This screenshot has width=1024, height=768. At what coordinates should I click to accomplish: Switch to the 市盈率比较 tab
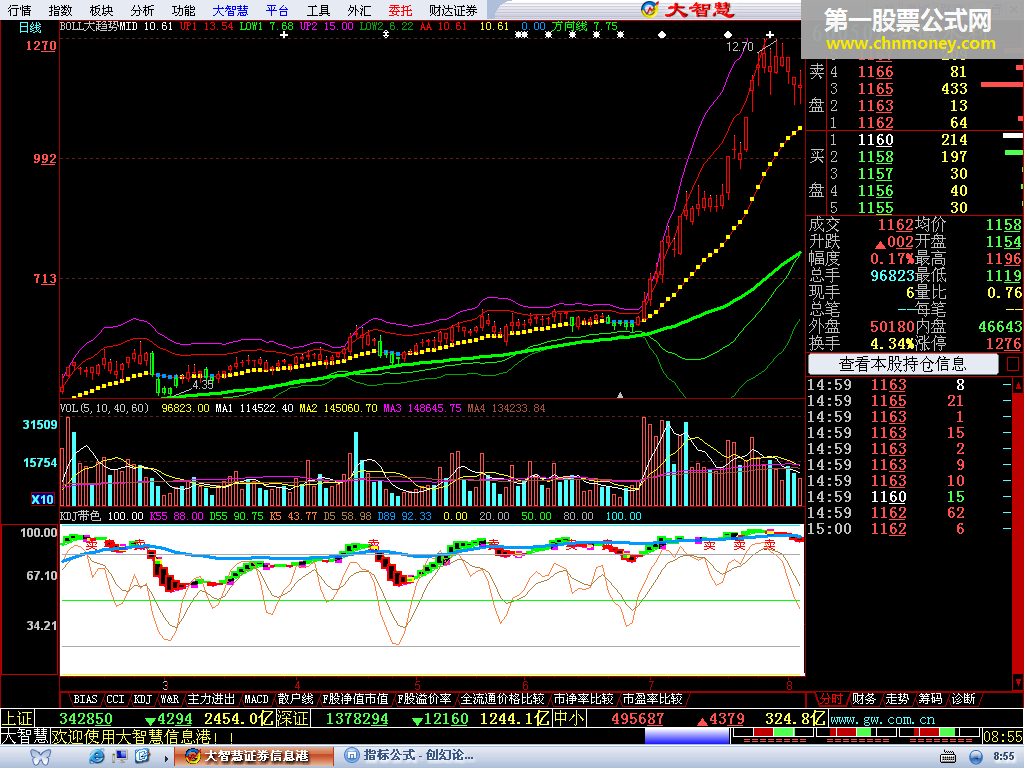pyautogui.click(x=652, y=699)
